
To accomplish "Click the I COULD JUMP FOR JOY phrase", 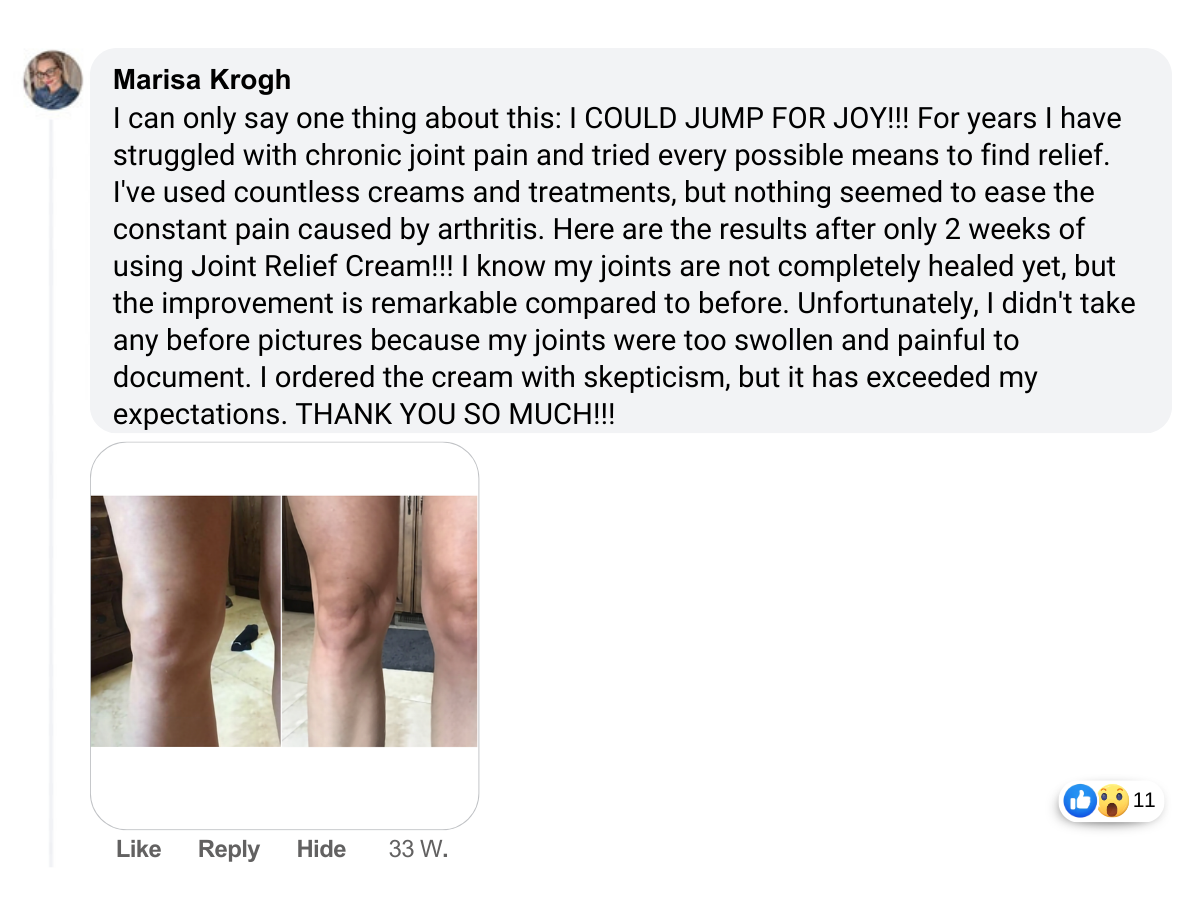I will [727, 119].
